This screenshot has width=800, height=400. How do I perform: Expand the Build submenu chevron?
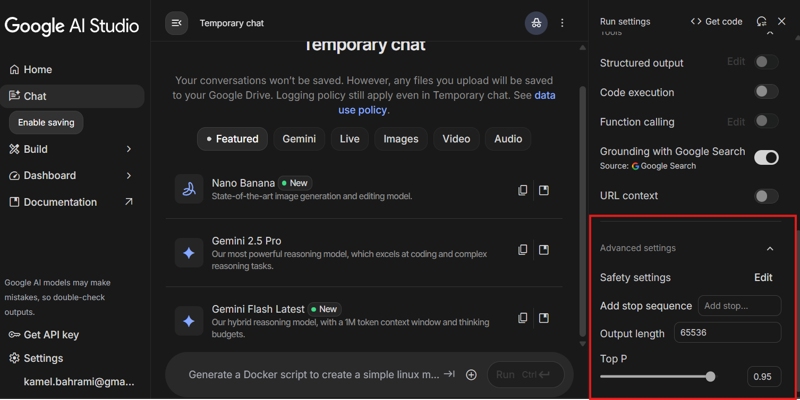(129, 149)
